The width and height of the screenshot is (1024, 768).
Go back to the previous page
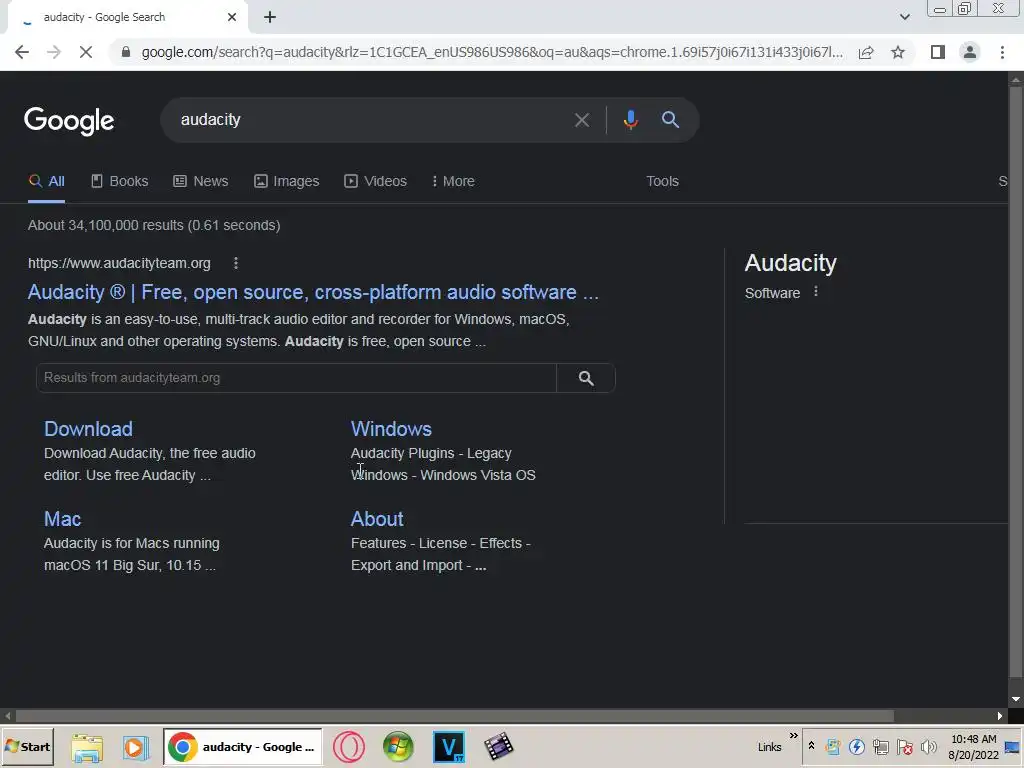coord(22,52)
